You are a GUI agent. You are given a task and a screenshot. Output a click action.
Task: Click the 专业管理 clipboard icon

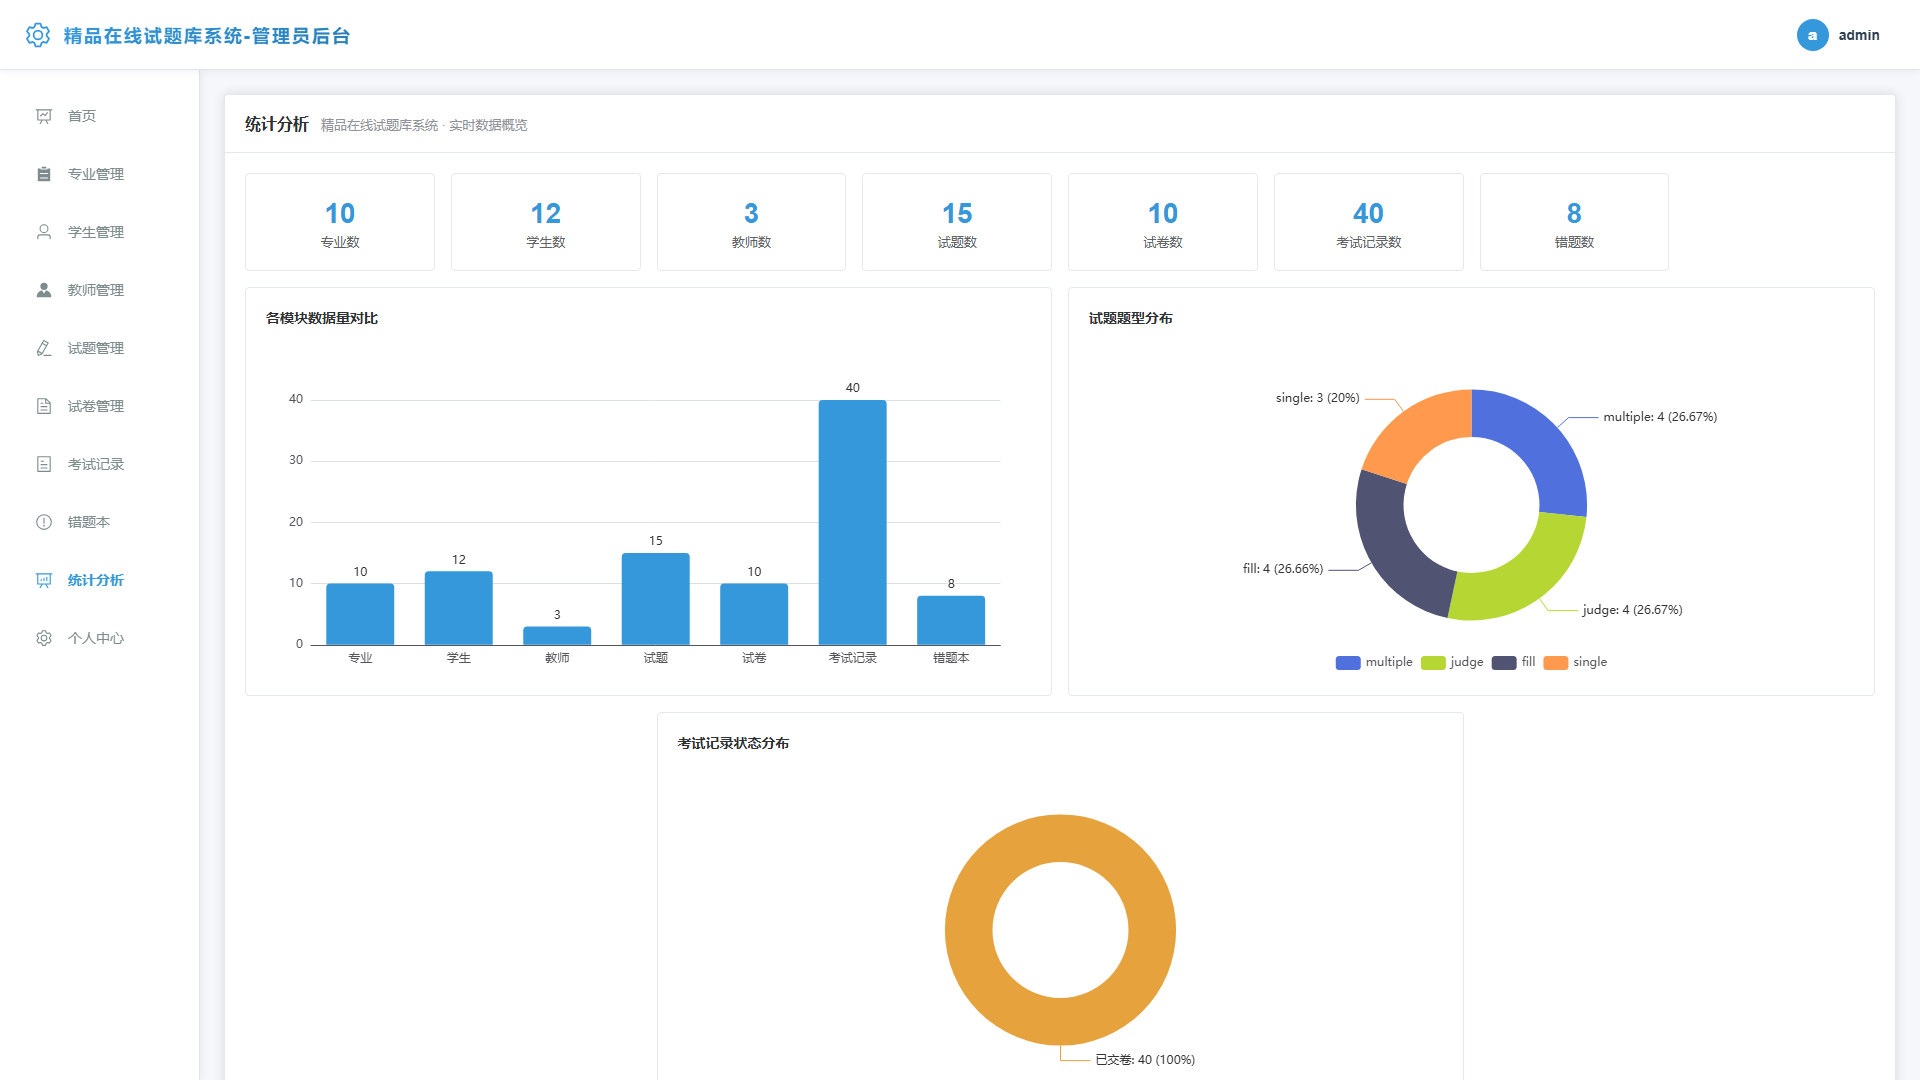point(44,174)
